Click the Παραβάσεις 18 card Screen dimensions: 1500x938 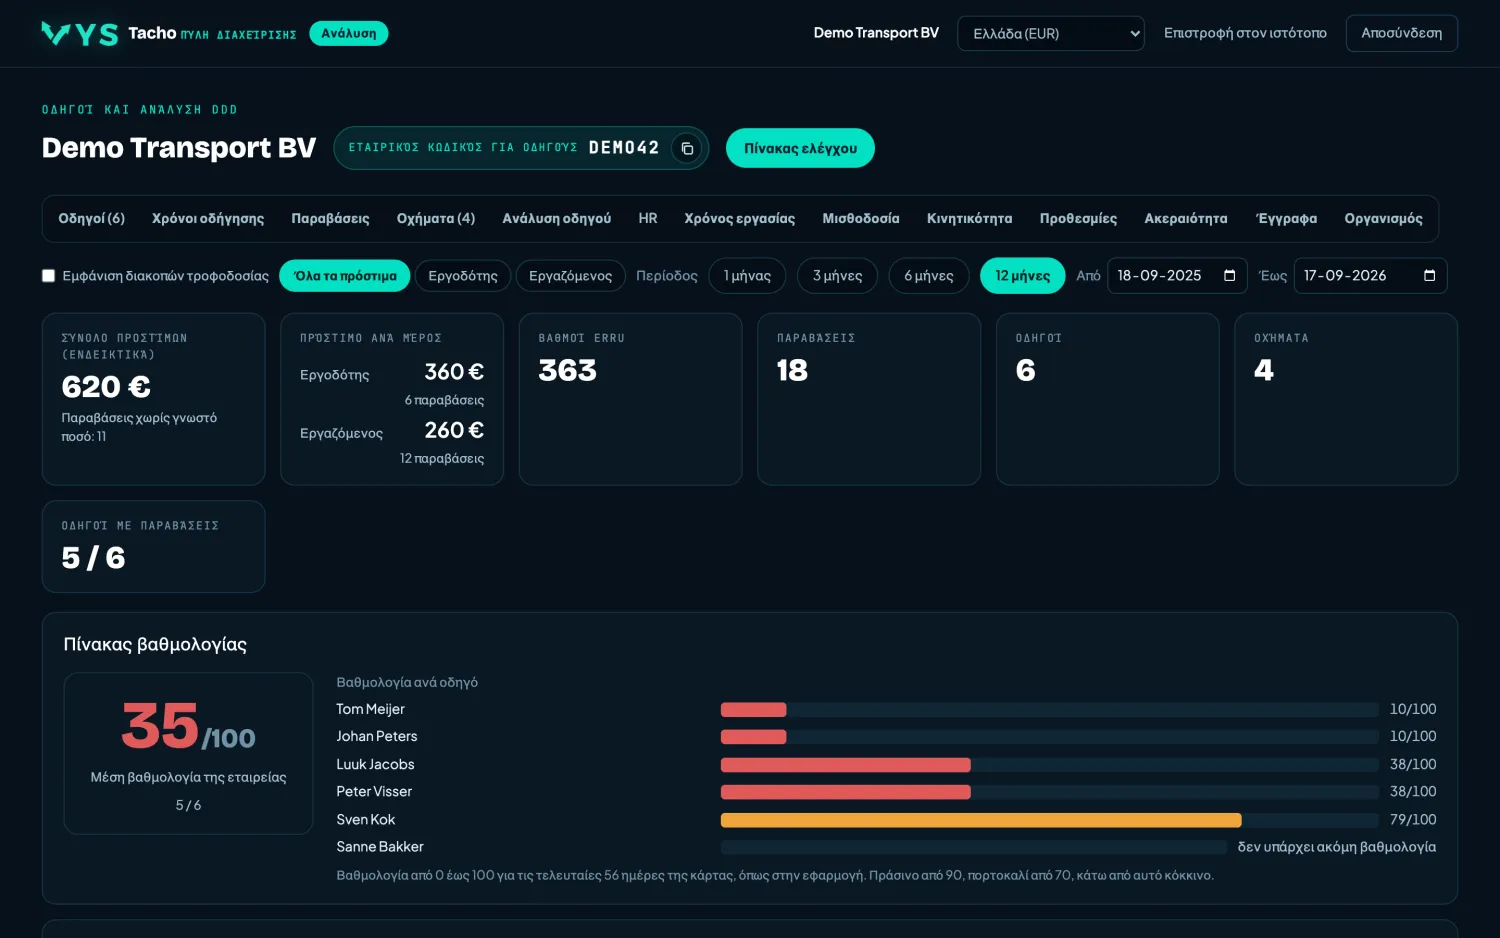pos(869,399)
